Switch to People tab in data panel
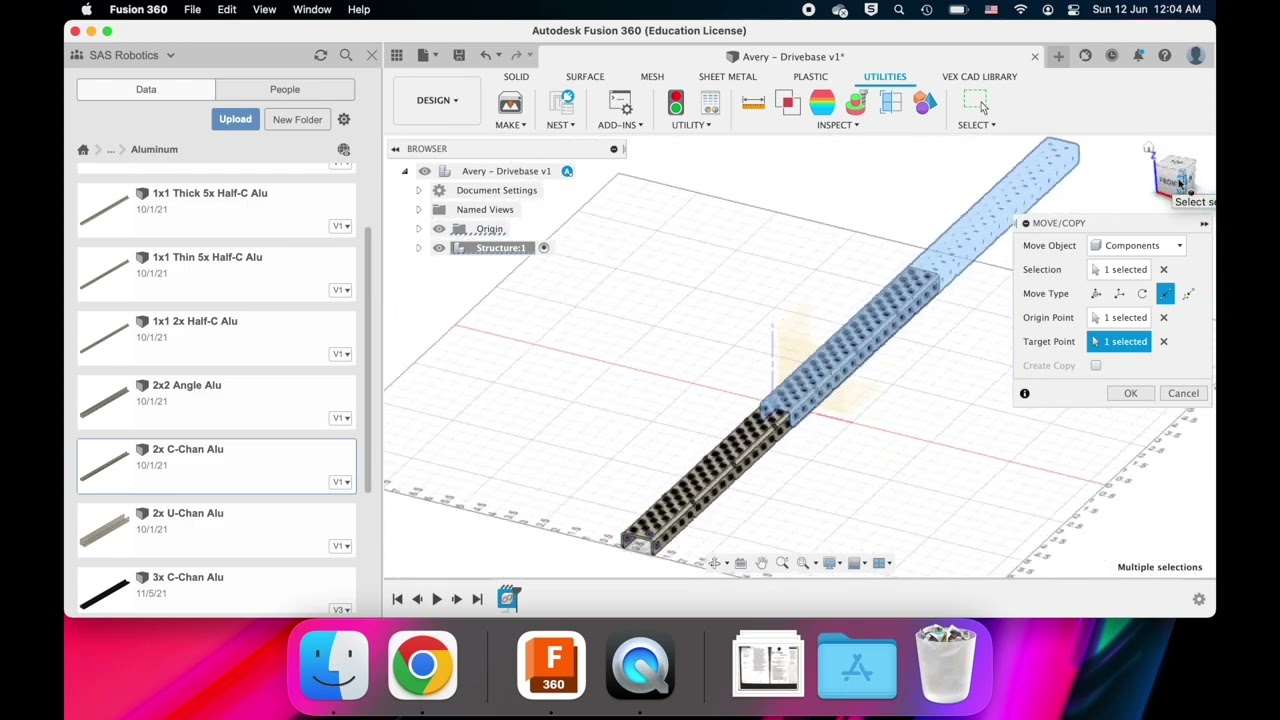The image size is (1280, 720). [285, 90]
